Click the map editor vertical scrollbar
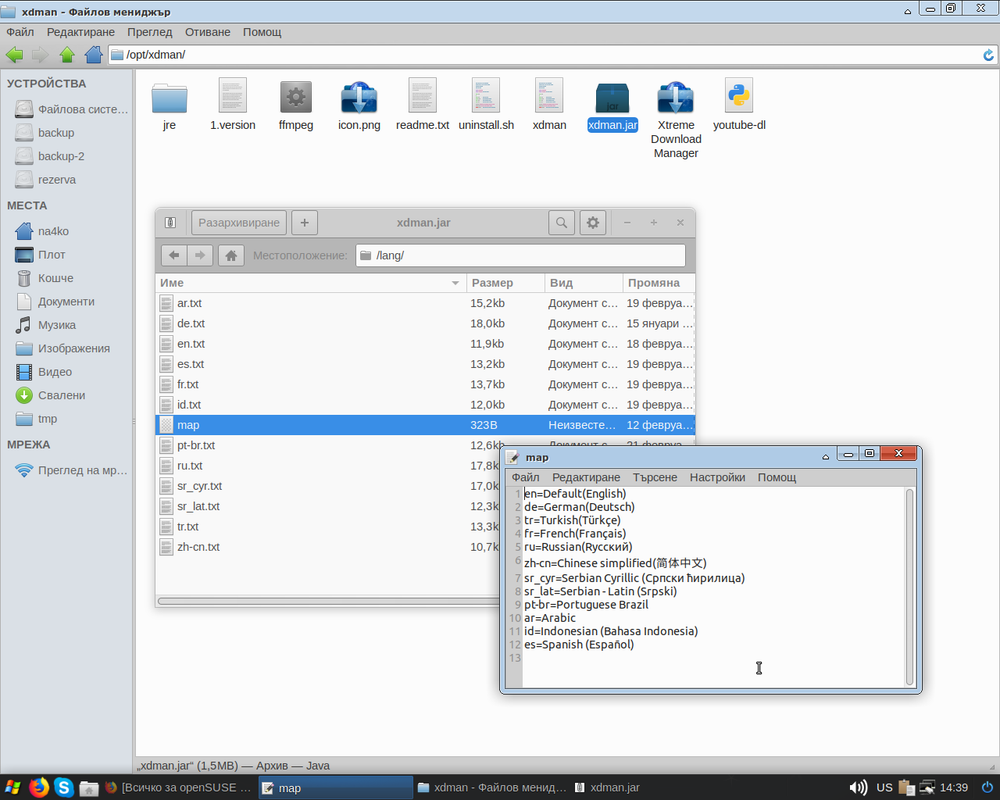This screenshot has width=1000, height=800. pos(909,587)
